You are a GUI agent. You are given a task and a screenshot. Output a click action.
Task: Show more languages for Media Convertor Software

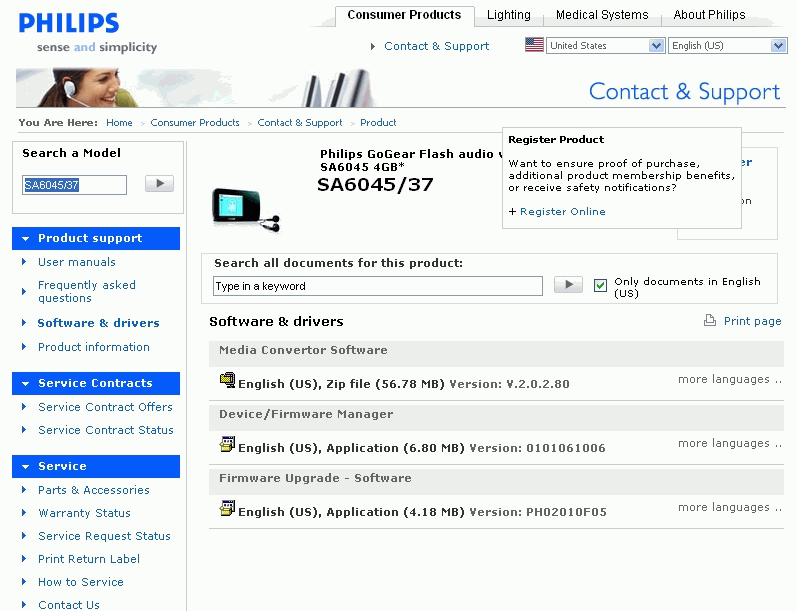point(729,379)
